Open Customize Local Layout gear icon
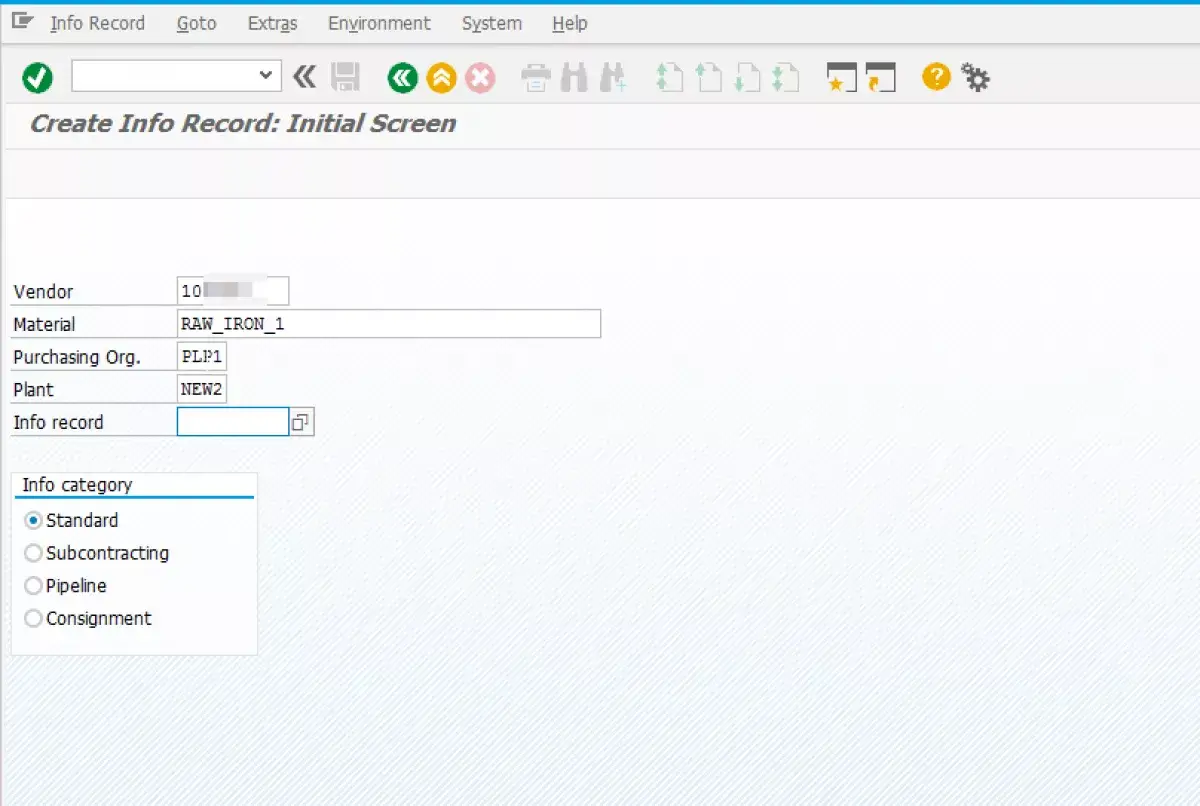 pos(975,76)
